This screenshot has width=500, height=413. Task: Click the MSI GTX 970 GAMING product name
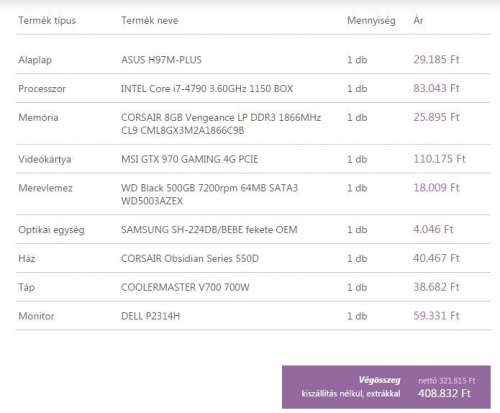coord(190,159)
